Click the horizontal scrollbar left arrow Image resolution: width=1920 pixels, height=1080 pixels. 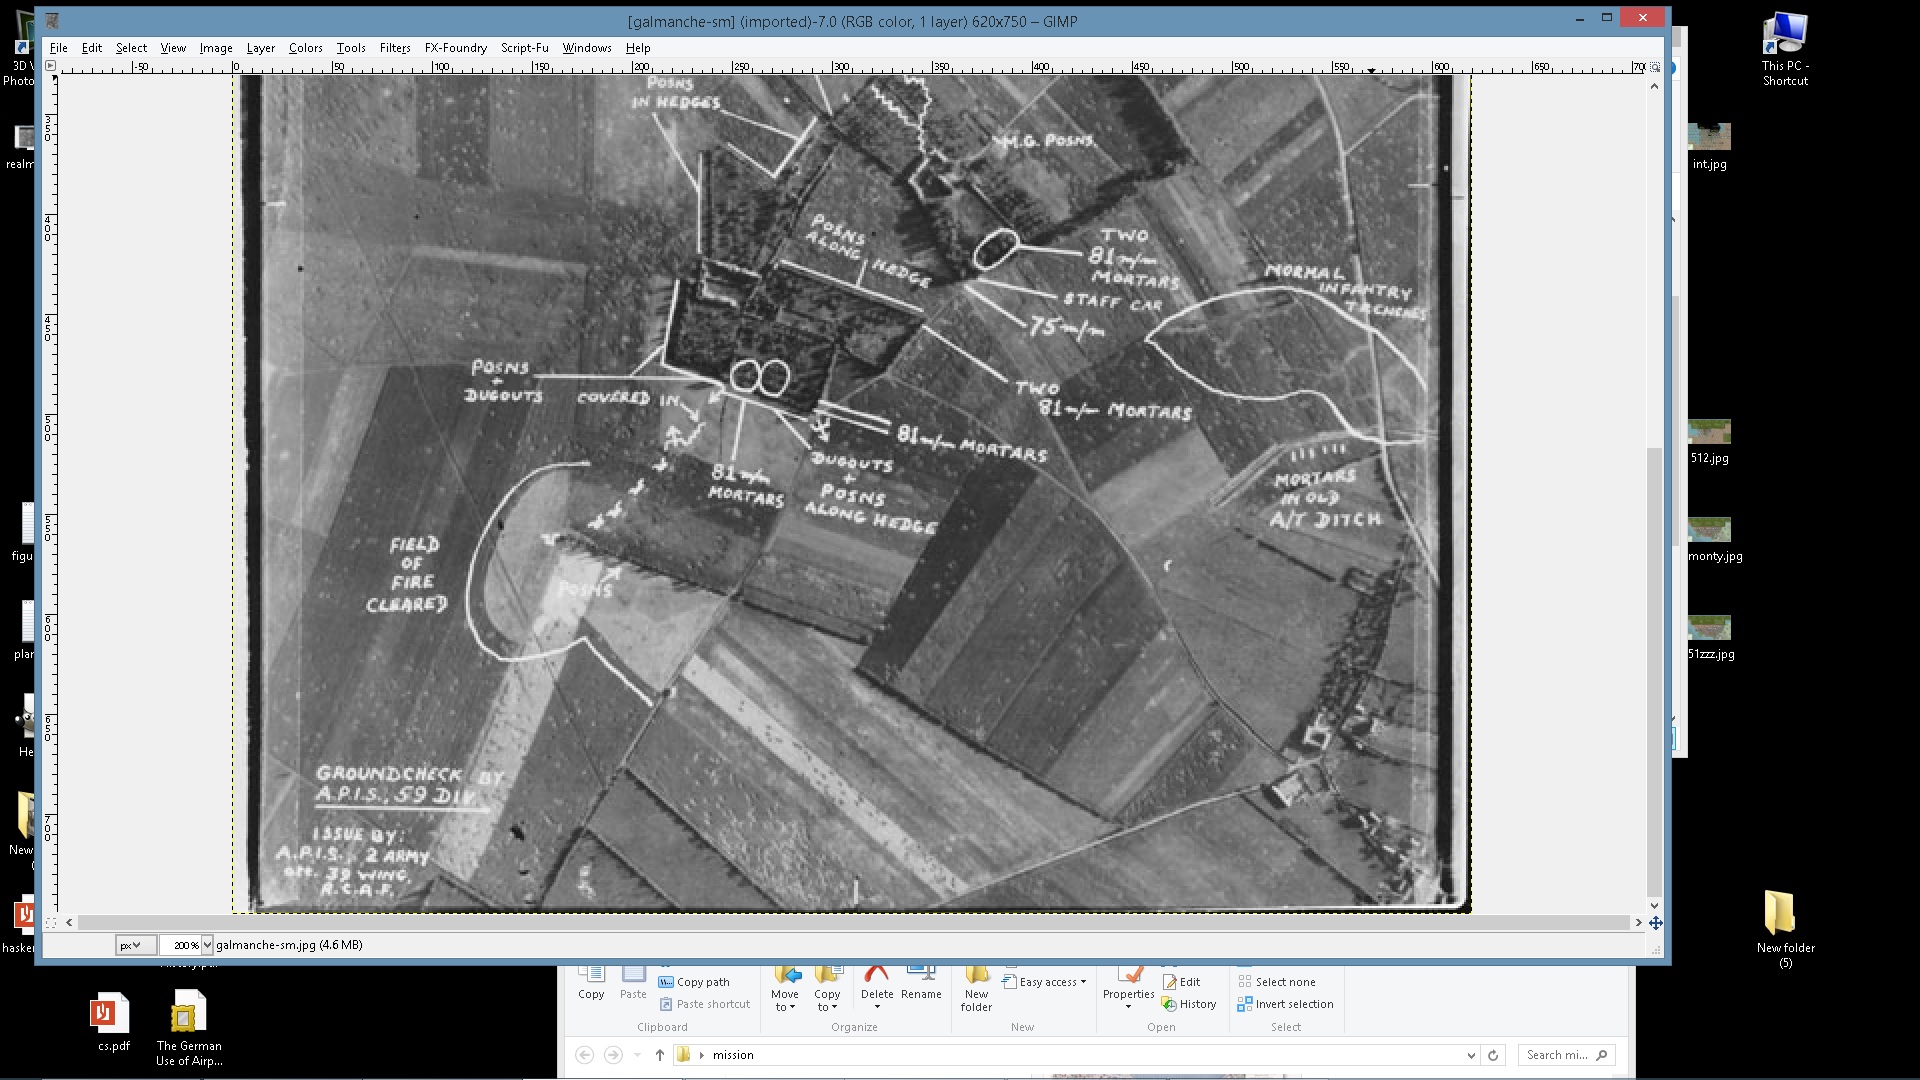(x=69, y=923)
